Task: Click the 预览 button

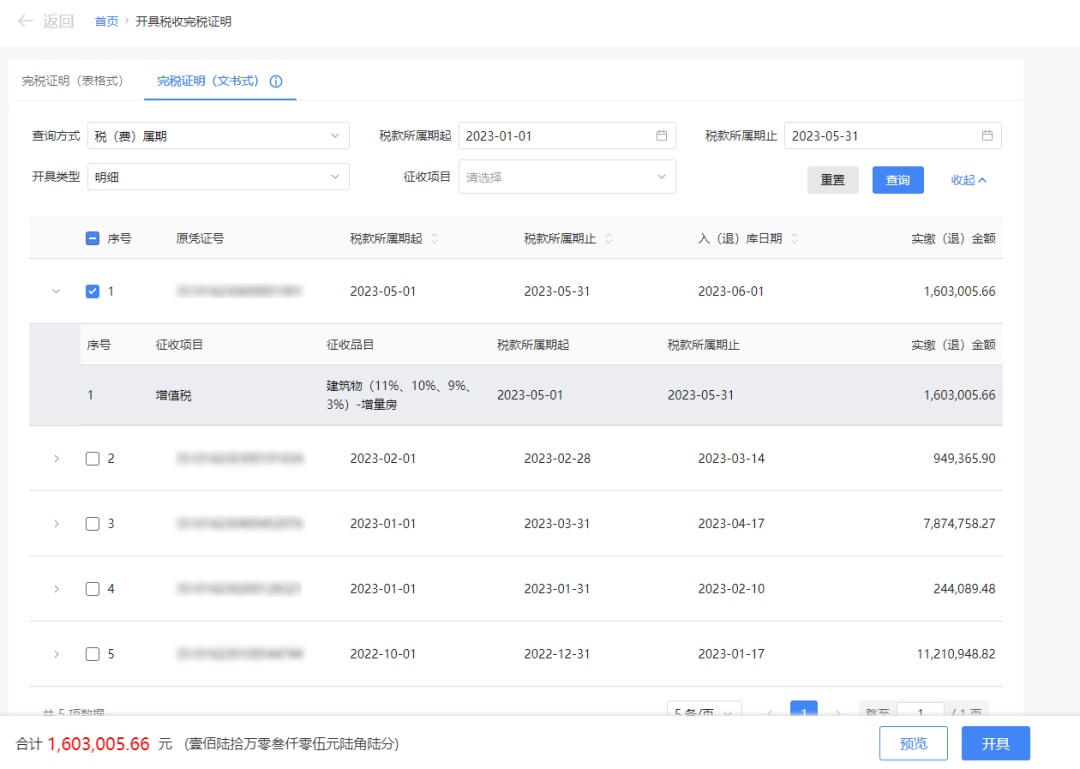Action: (913, 744)
